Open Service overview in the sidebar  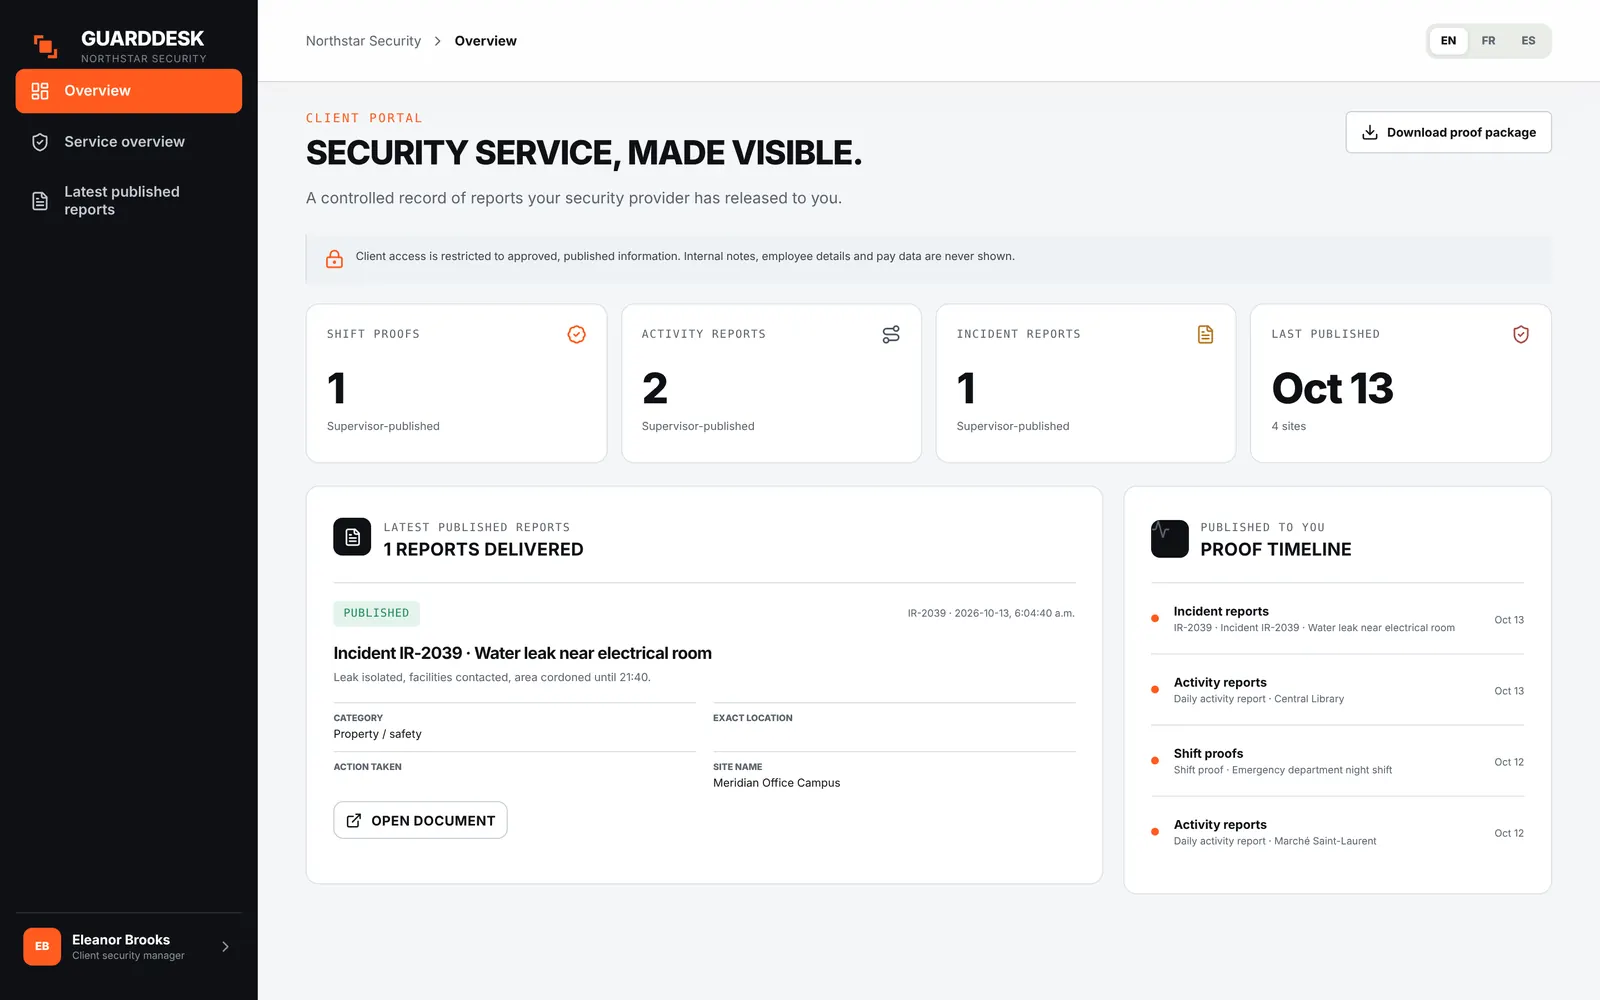[129, 142]
